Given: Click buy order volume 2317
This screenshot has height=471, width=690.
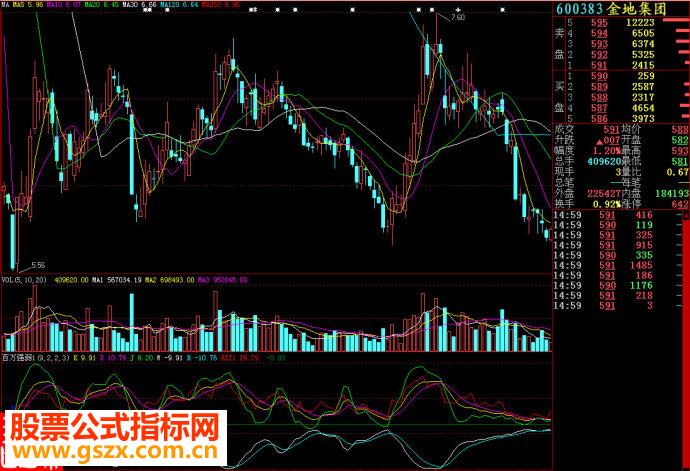Looking at the screenshot, I should 643,97.
